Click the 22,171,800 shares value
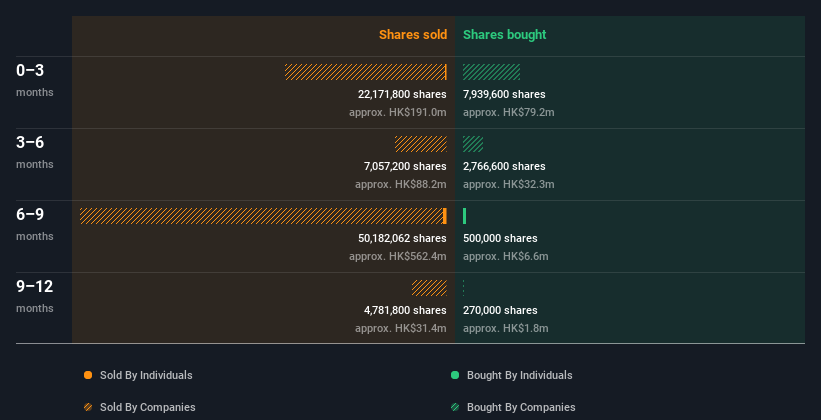The width and height of the screenshot is (821, 420). click(402, 94)
